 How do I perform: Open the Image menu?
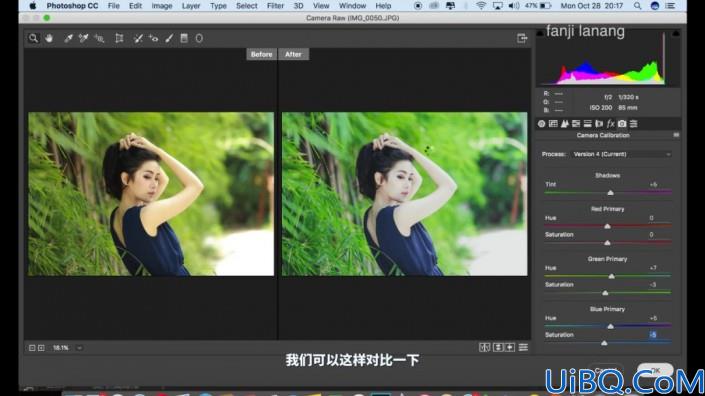[x=162, y=6]
